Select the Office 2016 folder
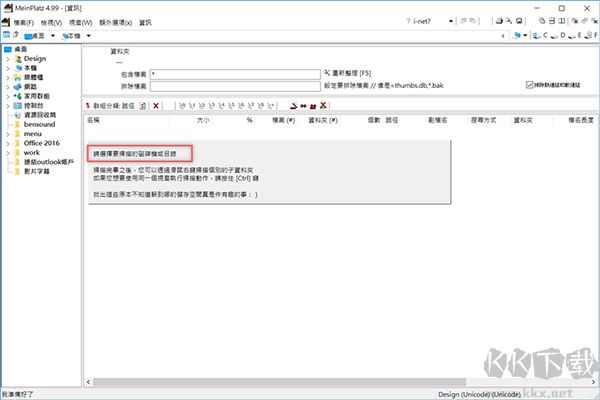600x400 pixels. coord(42,143)
